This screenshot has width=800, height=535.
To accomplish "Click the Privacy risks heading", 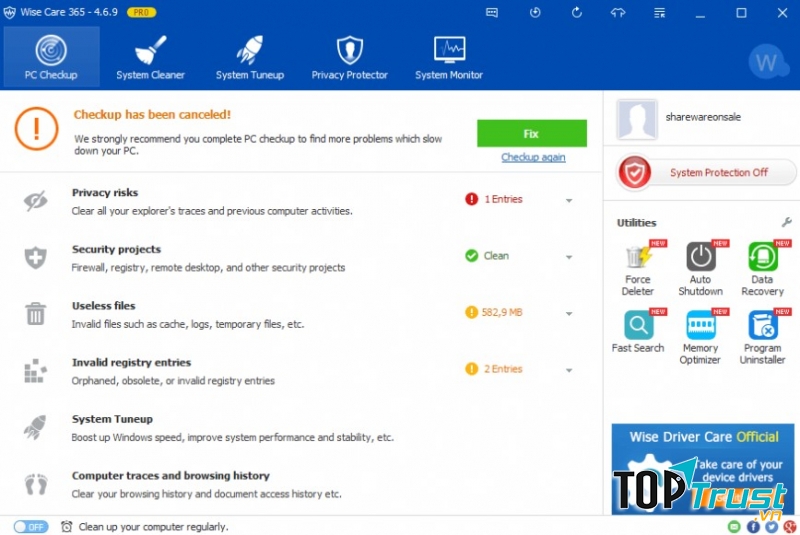I will click(x=105, y=193).
